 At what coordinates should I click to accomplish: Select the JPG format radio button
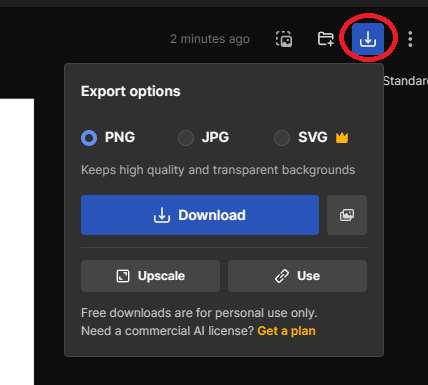[x=186, y=138]
